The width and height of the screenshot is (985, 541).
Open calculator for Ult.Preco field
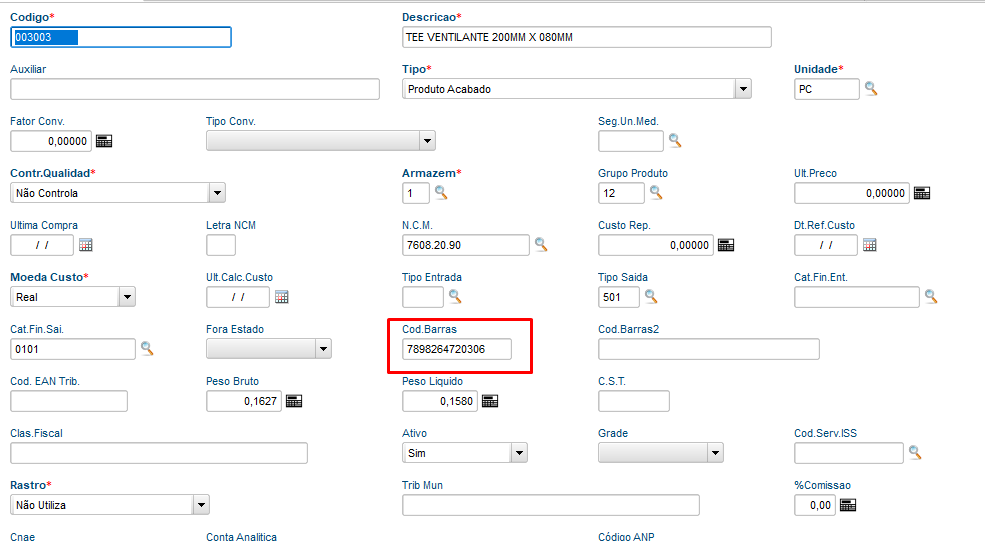click(x=922, y=193)
